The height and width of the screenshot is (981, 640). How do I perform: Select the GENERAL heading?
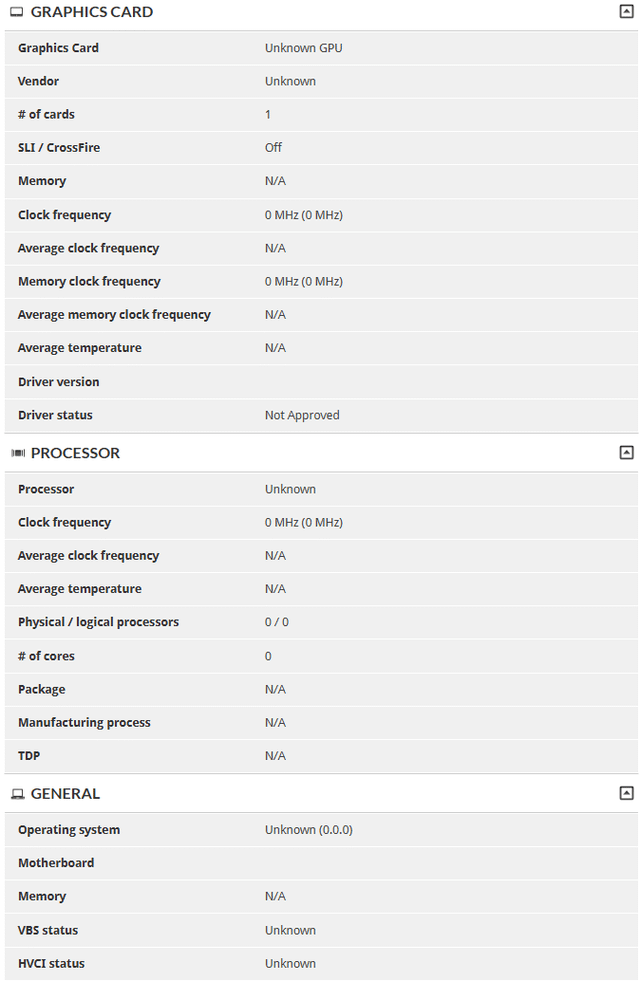65,794
